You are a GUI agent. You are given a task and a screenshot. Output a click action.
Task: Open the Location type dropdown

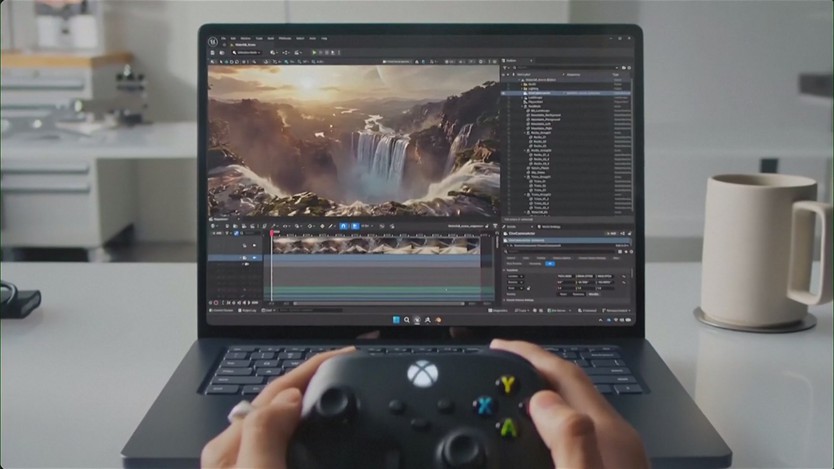click(x=515, y=277)
